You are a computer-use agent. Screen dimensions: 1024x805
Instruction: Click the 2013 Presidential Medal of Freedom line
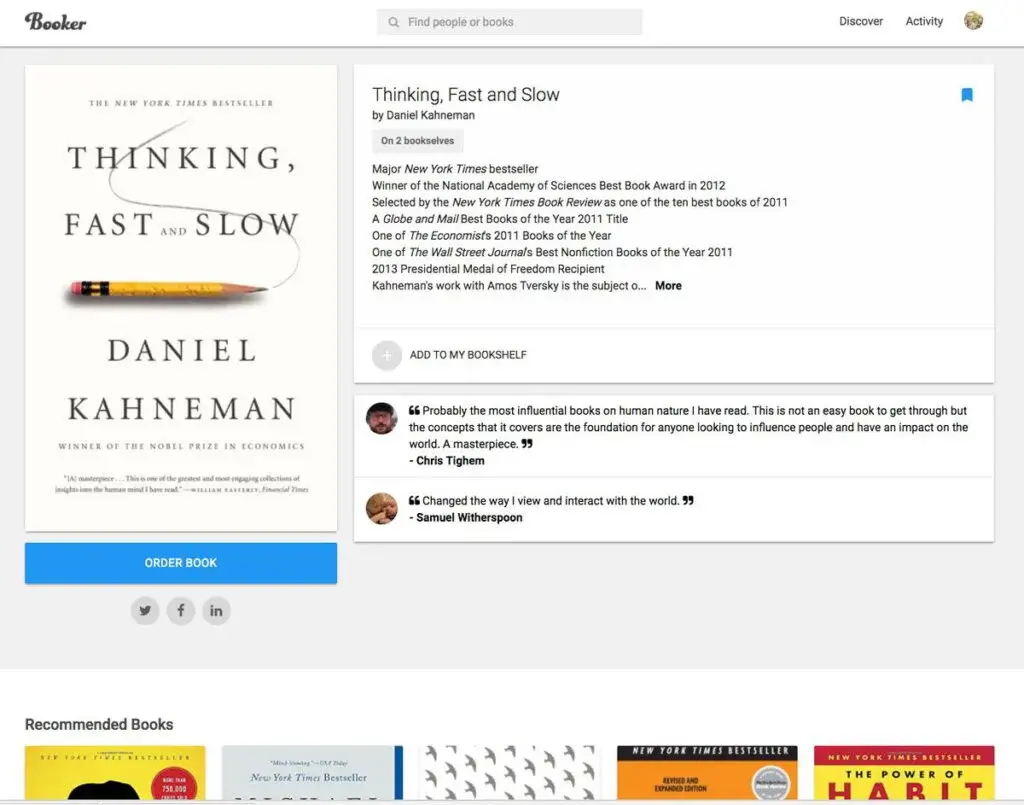tap(488, 269)
